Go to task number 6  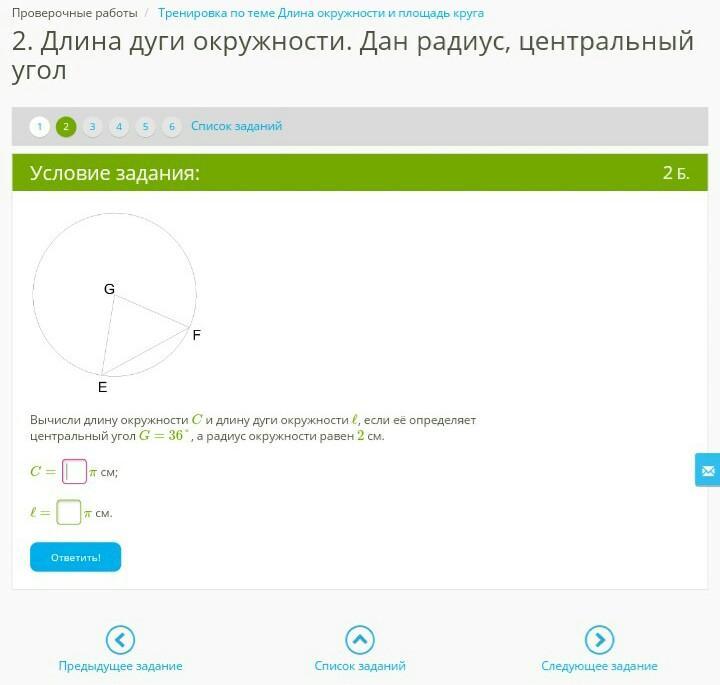(x=172, y=127)
